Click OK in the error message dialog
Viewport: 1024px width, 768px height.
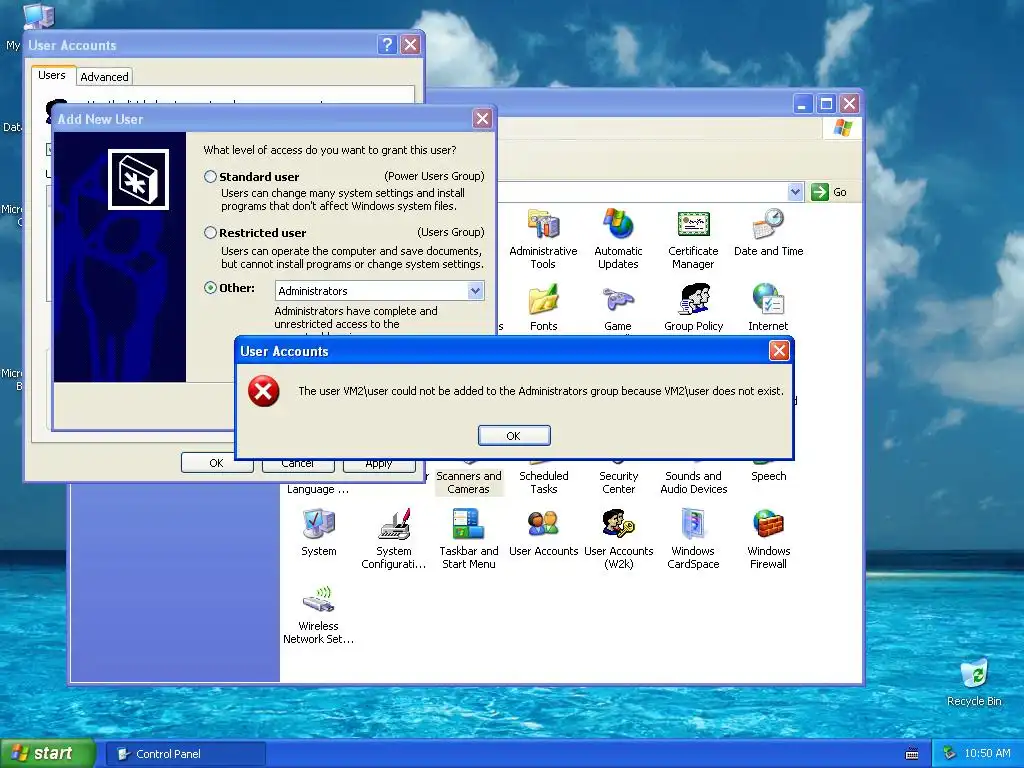point(514,436)
